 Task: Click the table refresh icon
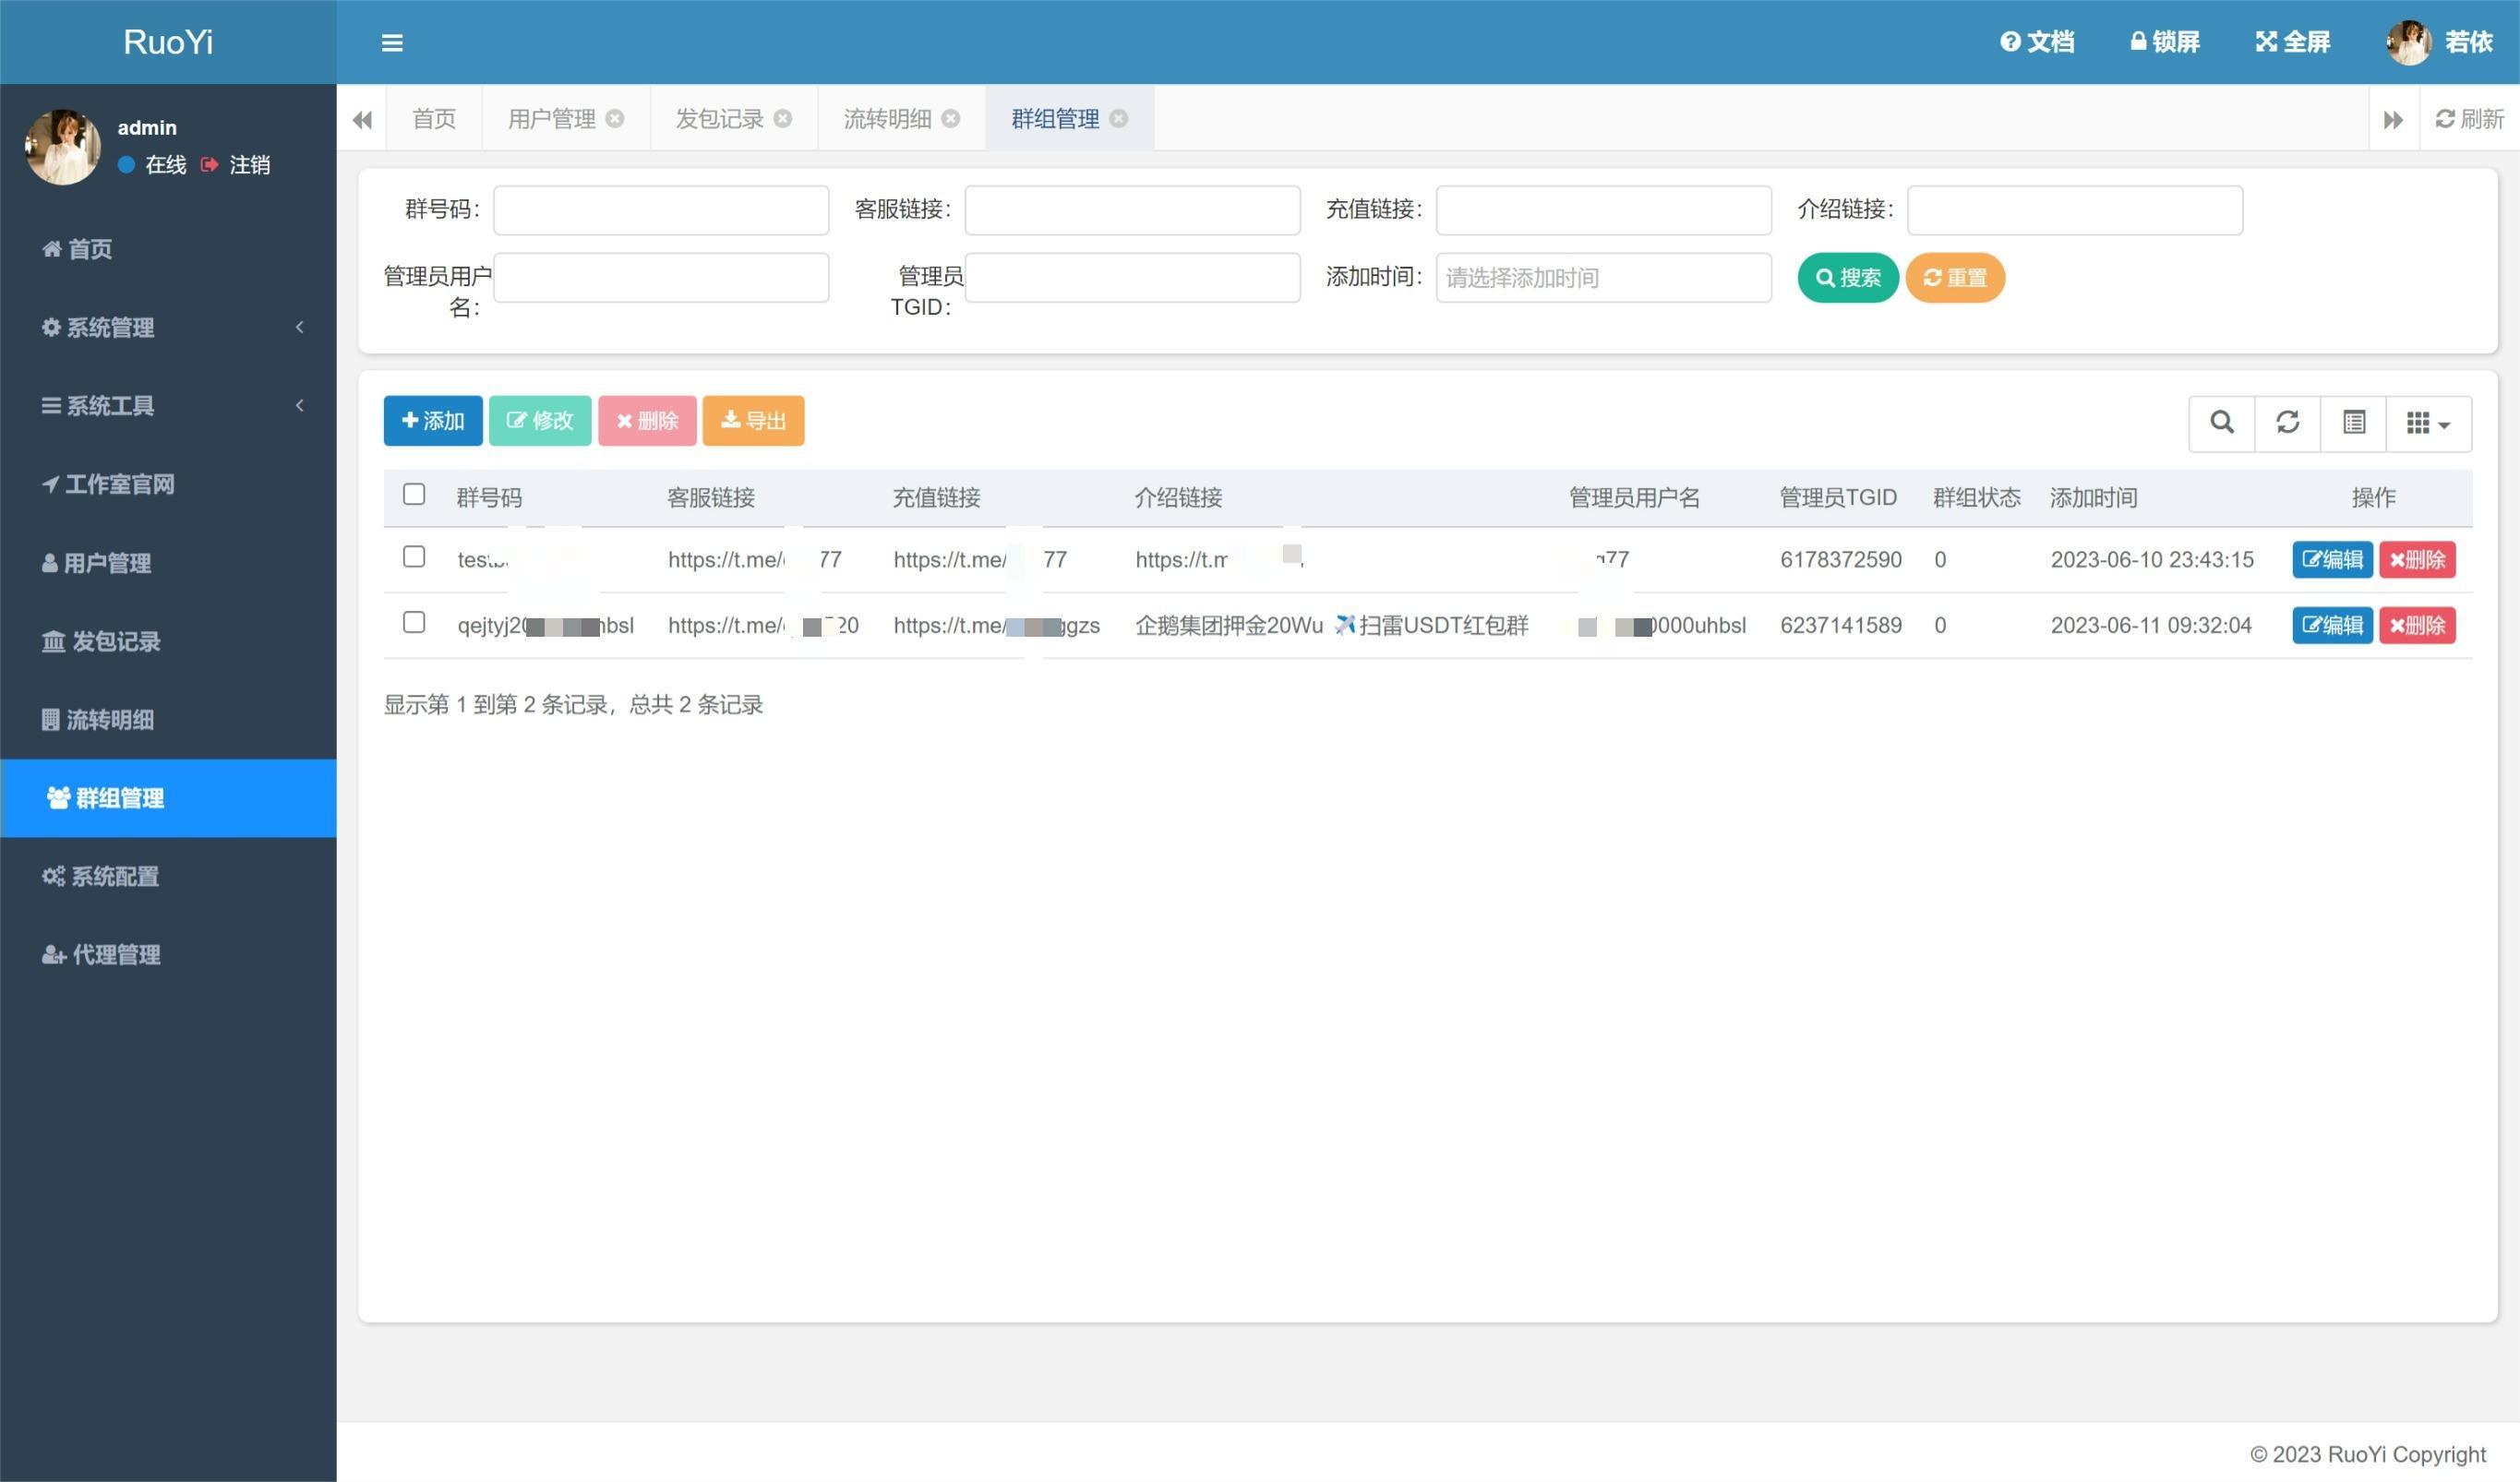2287,423
